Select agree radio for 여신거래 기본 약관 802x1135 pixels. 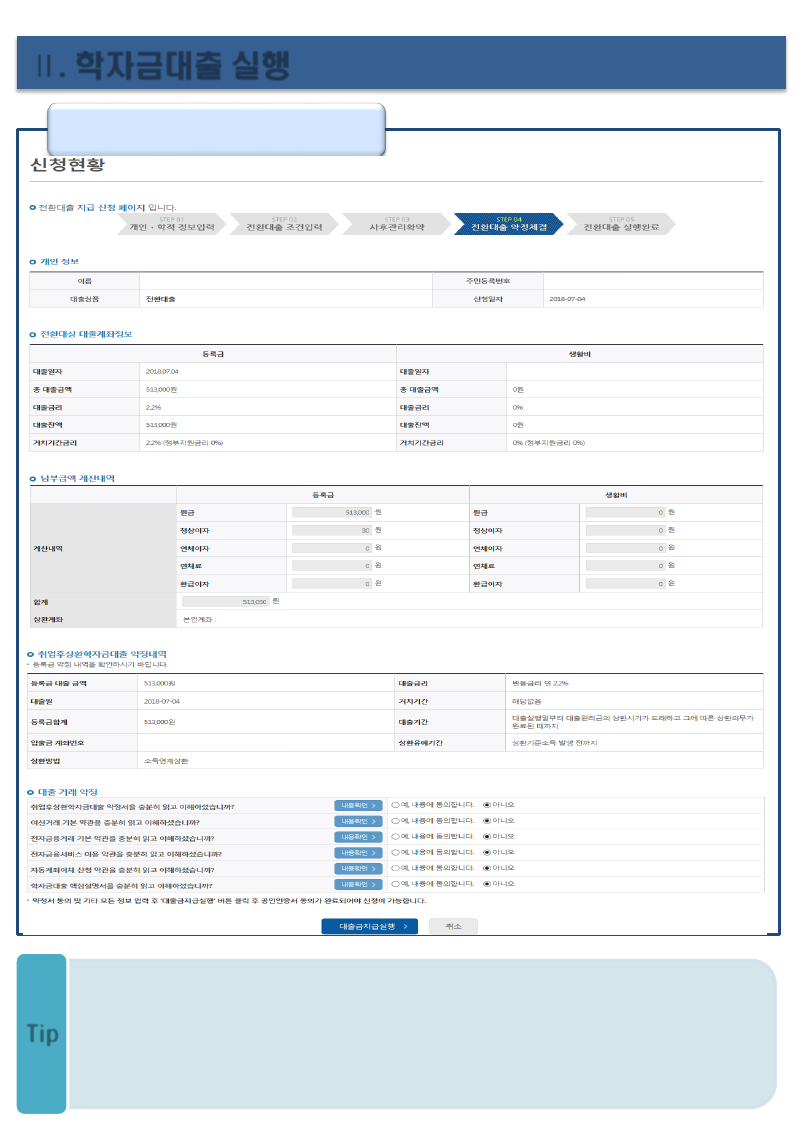pos(396,820)
